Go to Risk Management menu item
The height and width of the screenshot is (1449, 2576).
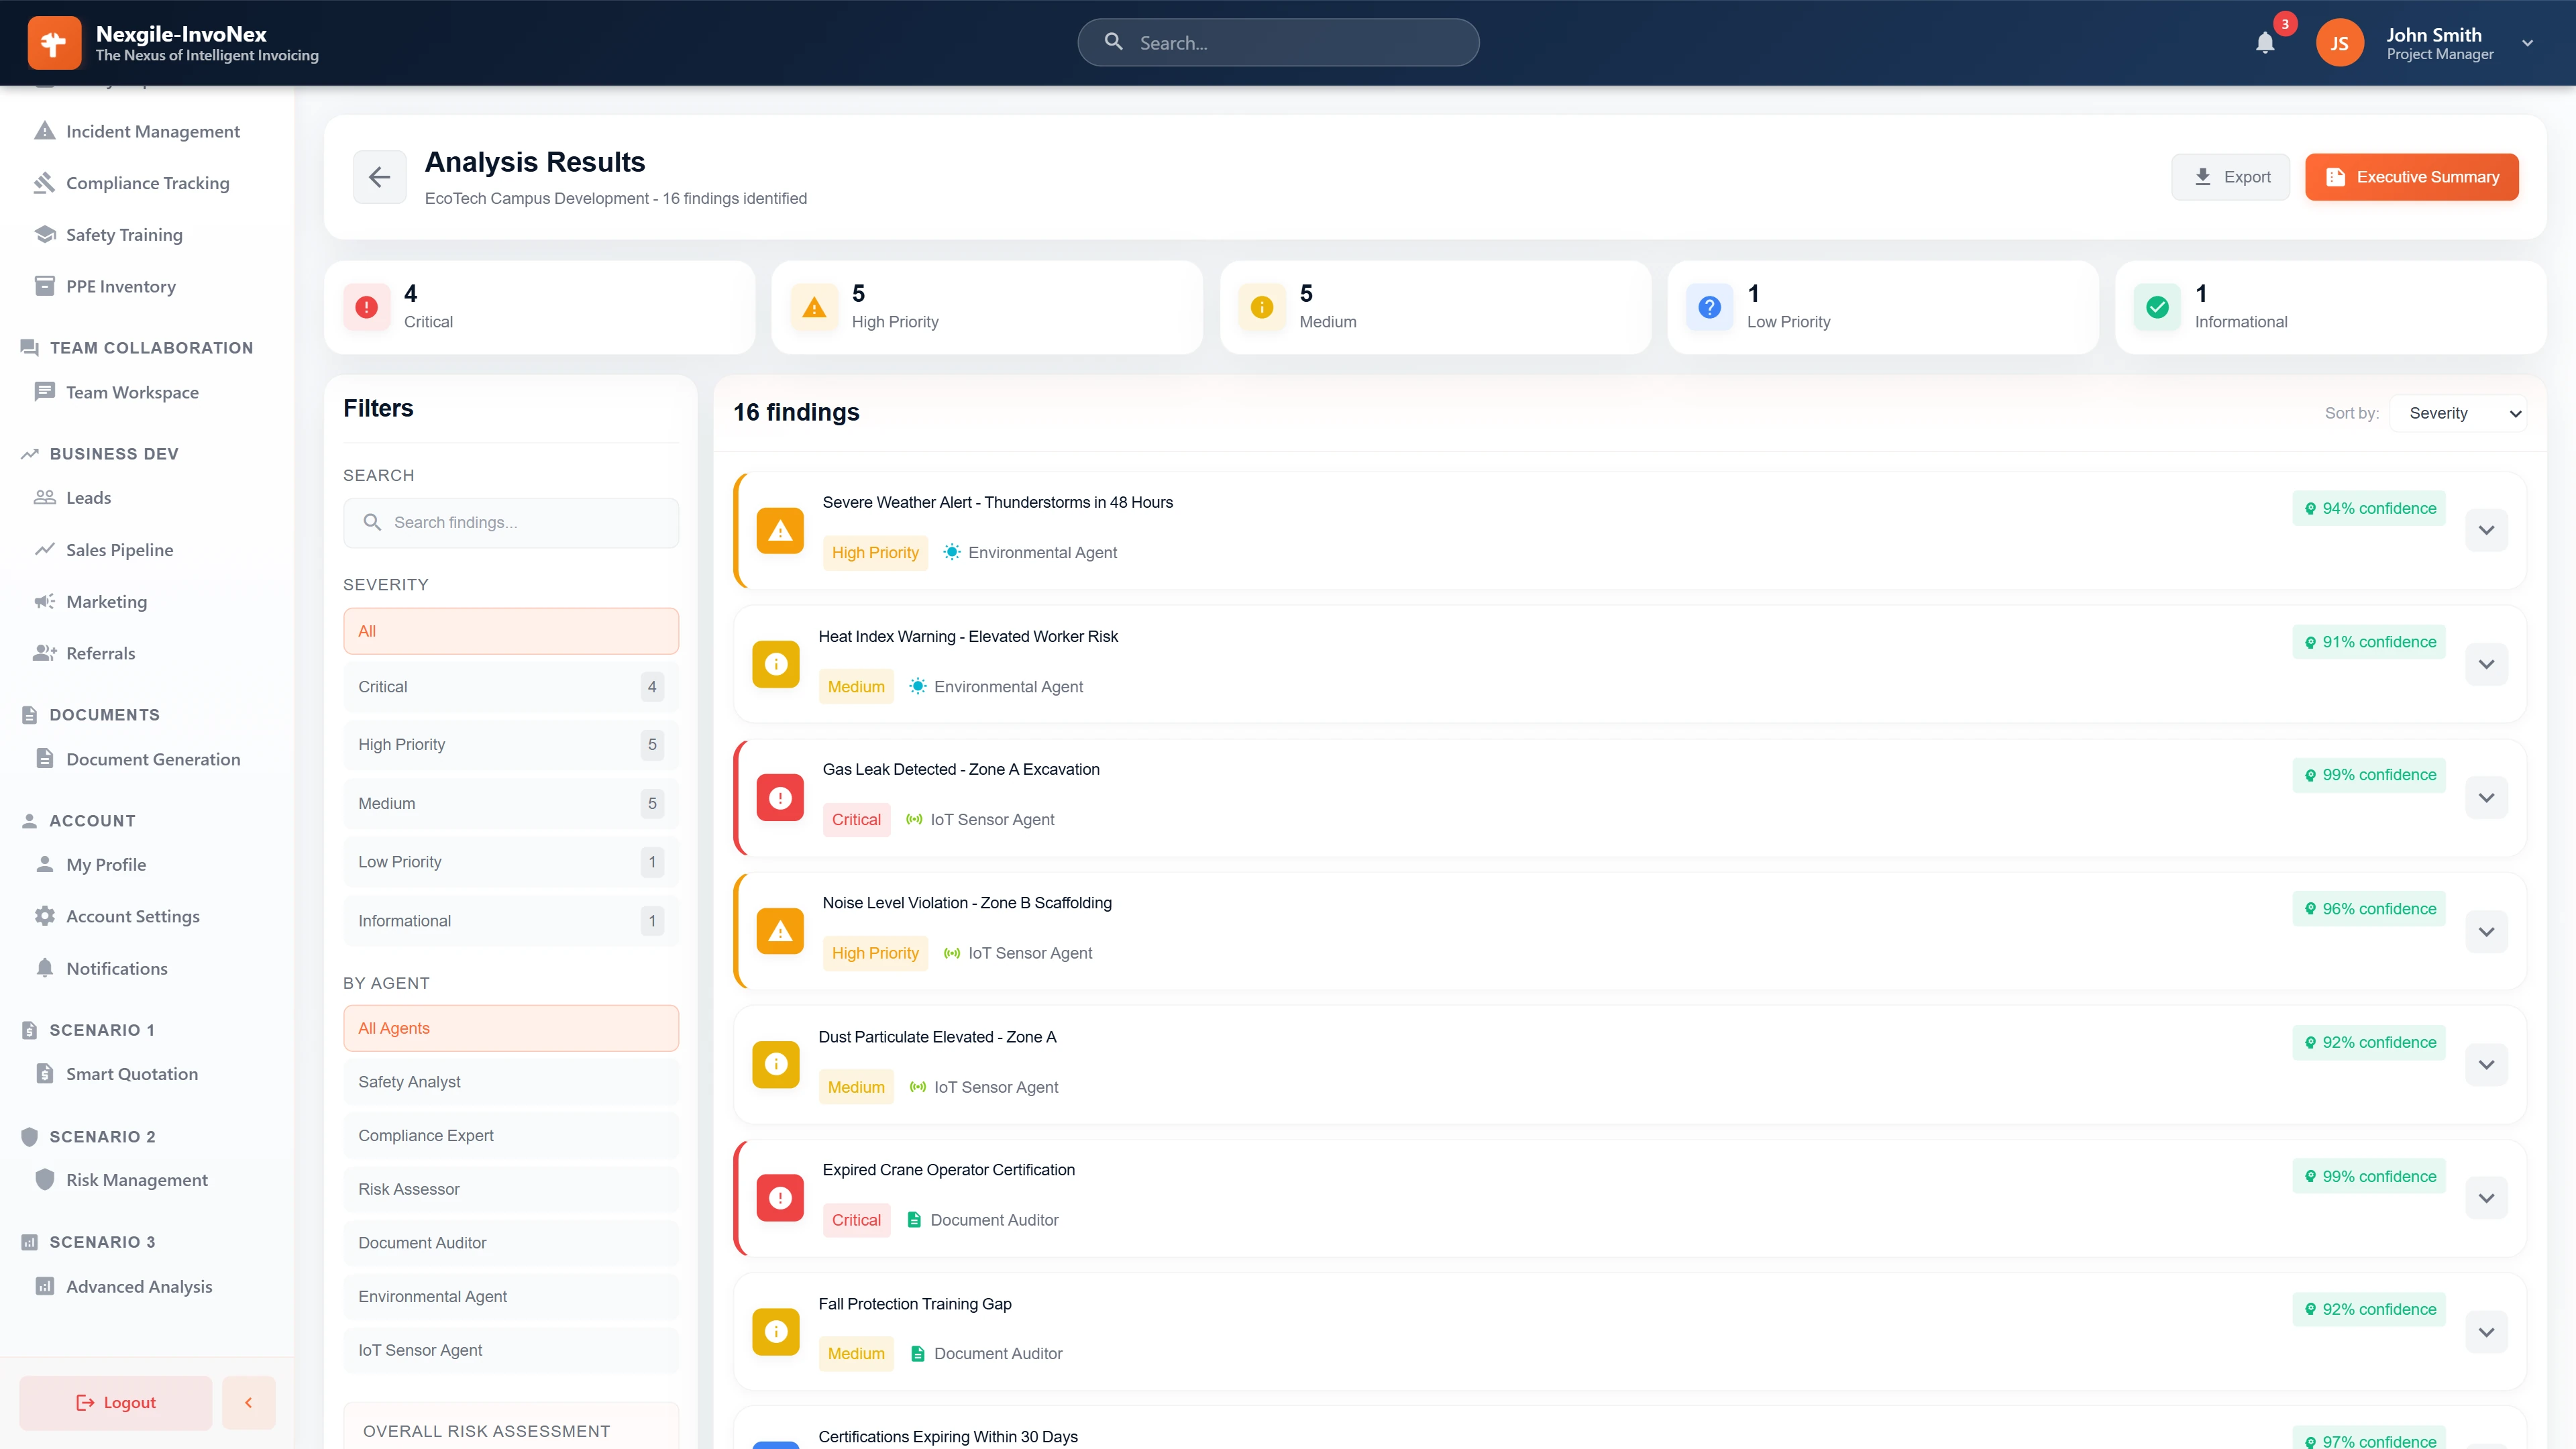[137, 1180]
